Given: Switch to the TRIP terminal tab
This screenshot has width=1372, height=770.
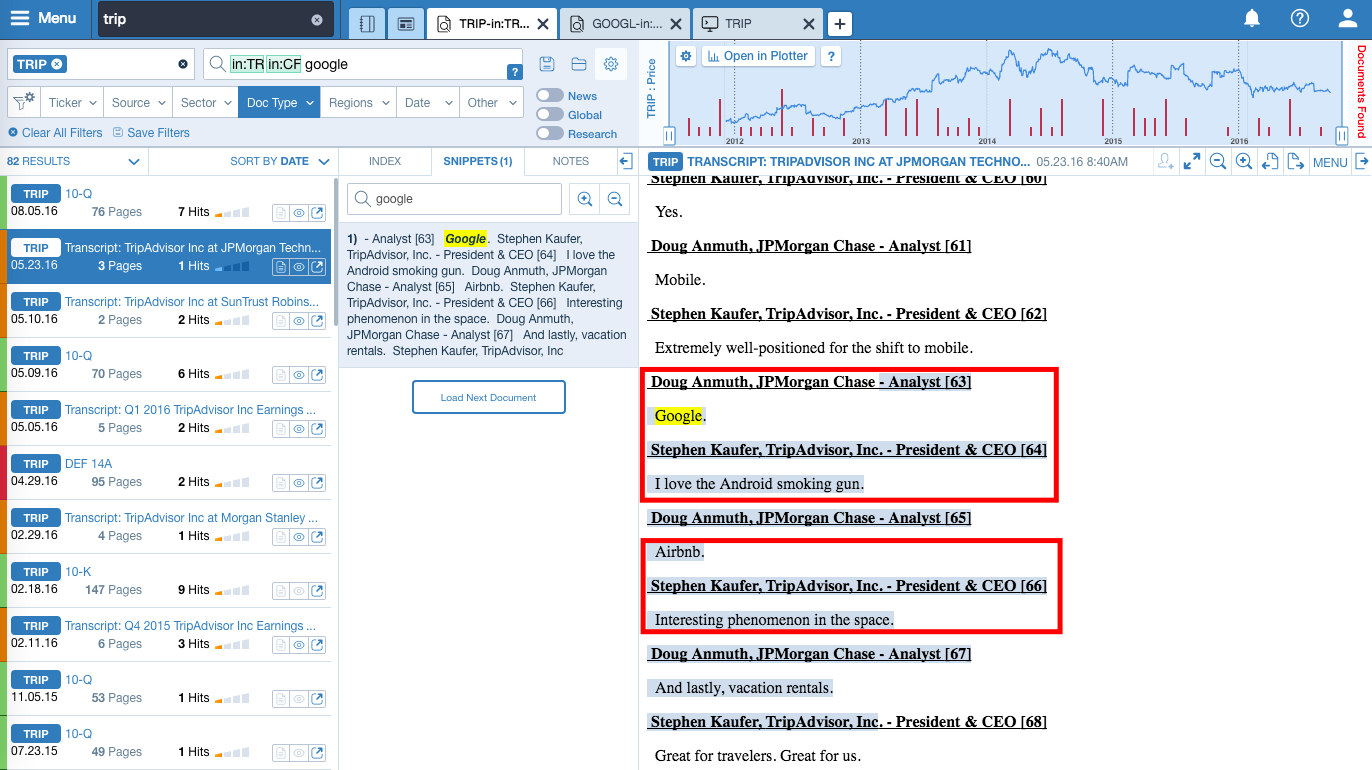Looking at the screenshot, I should coord(758,23).
